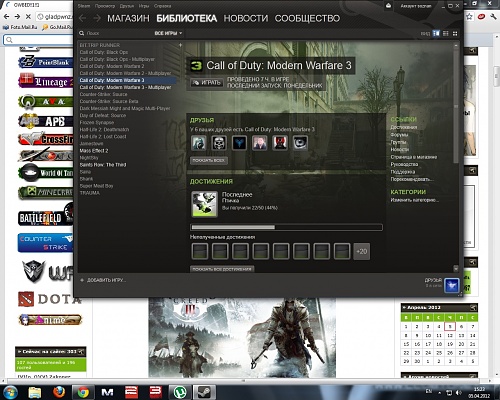500x400 pixels.
Task: Open the friends list avatar icon
Action: 452,285
